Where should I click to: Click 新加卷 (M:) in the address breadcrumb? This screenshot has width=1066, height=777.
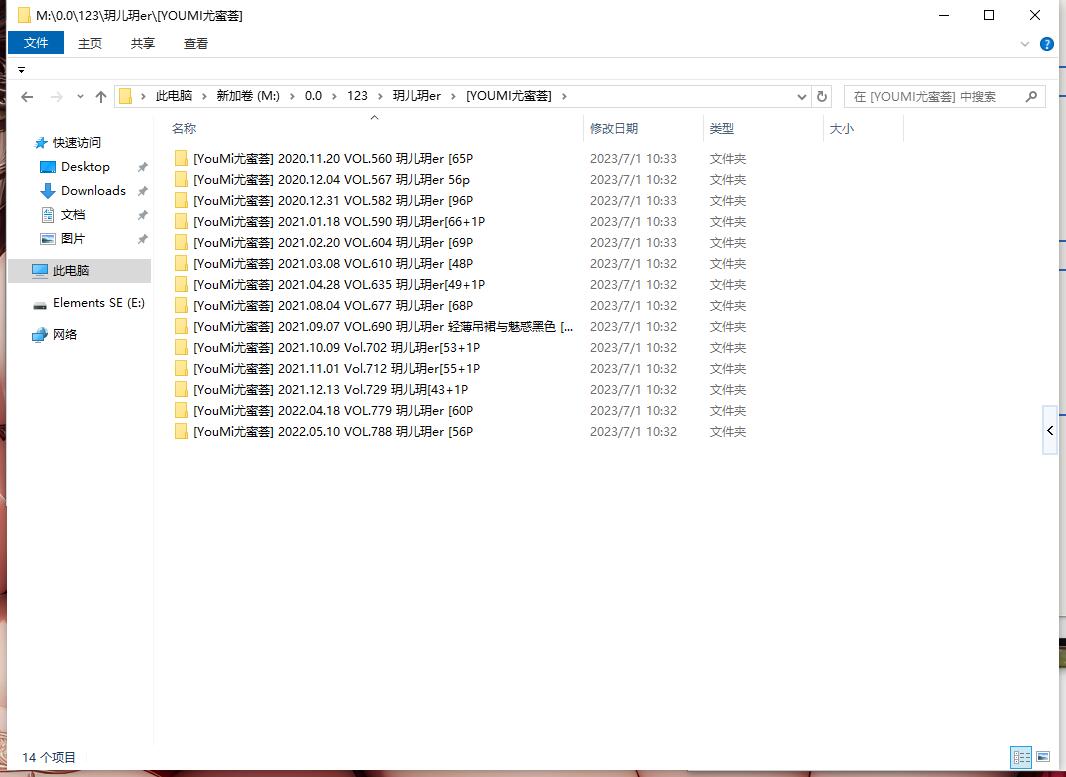(x=248, y=96)
